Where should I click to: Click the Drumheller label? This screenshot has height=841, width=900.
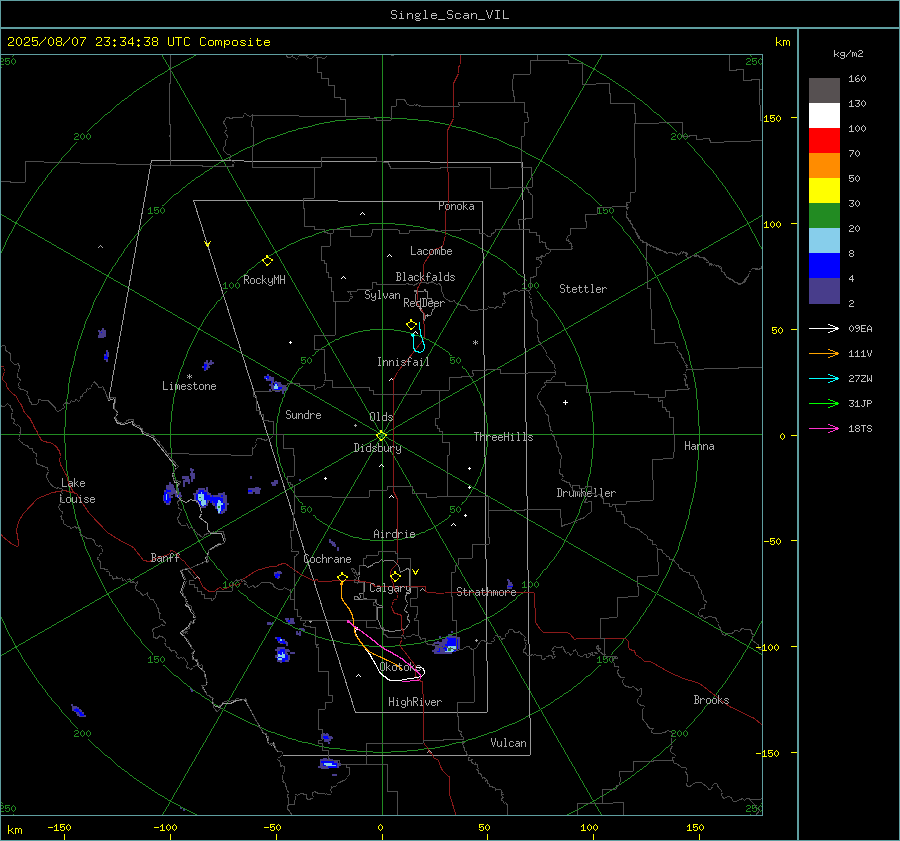[x=586, y=493]
